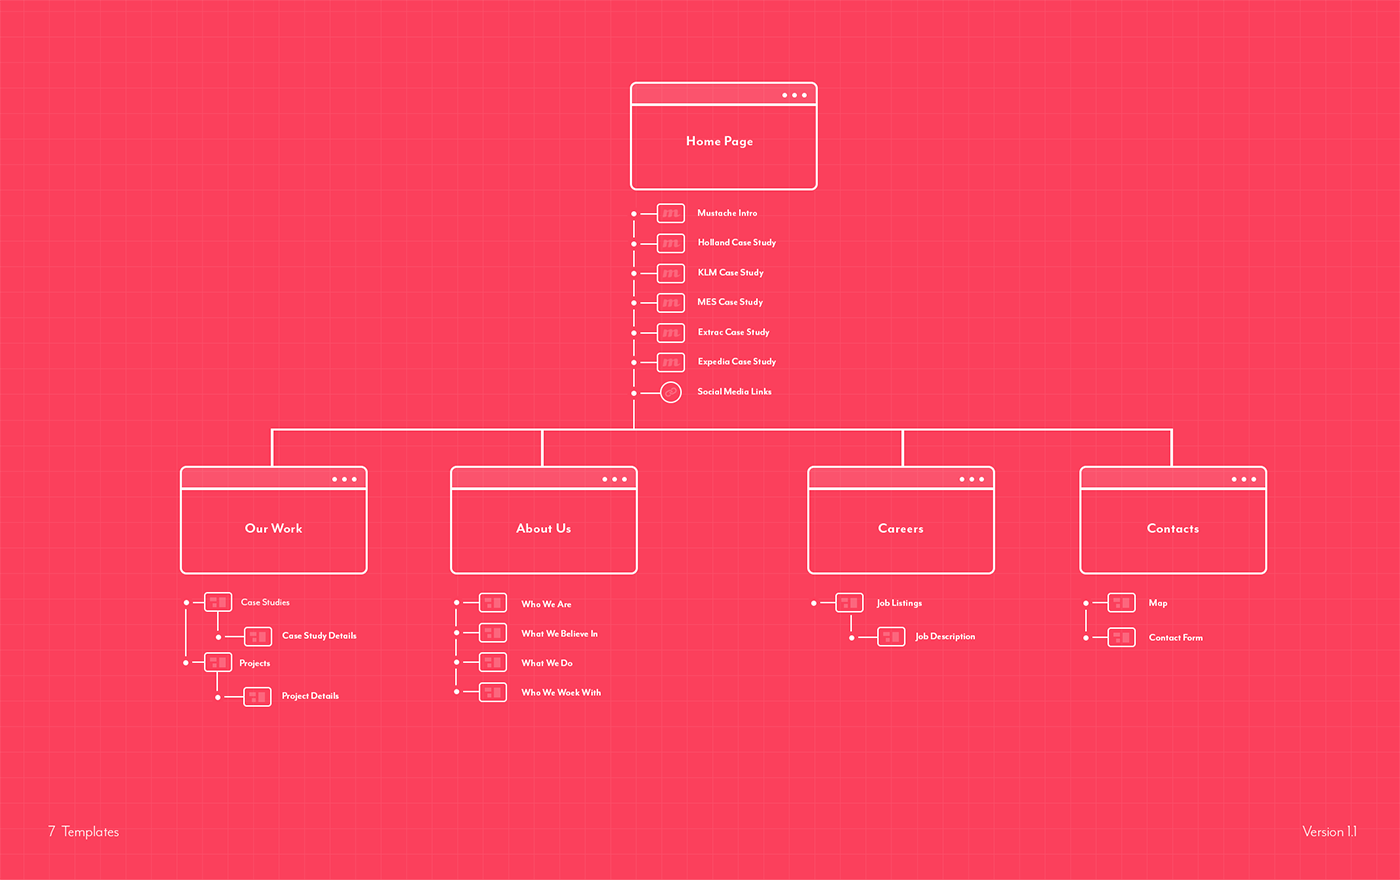Select the MES Case Study section icon
1400x880 pixels.
click(x=671, y=302)
